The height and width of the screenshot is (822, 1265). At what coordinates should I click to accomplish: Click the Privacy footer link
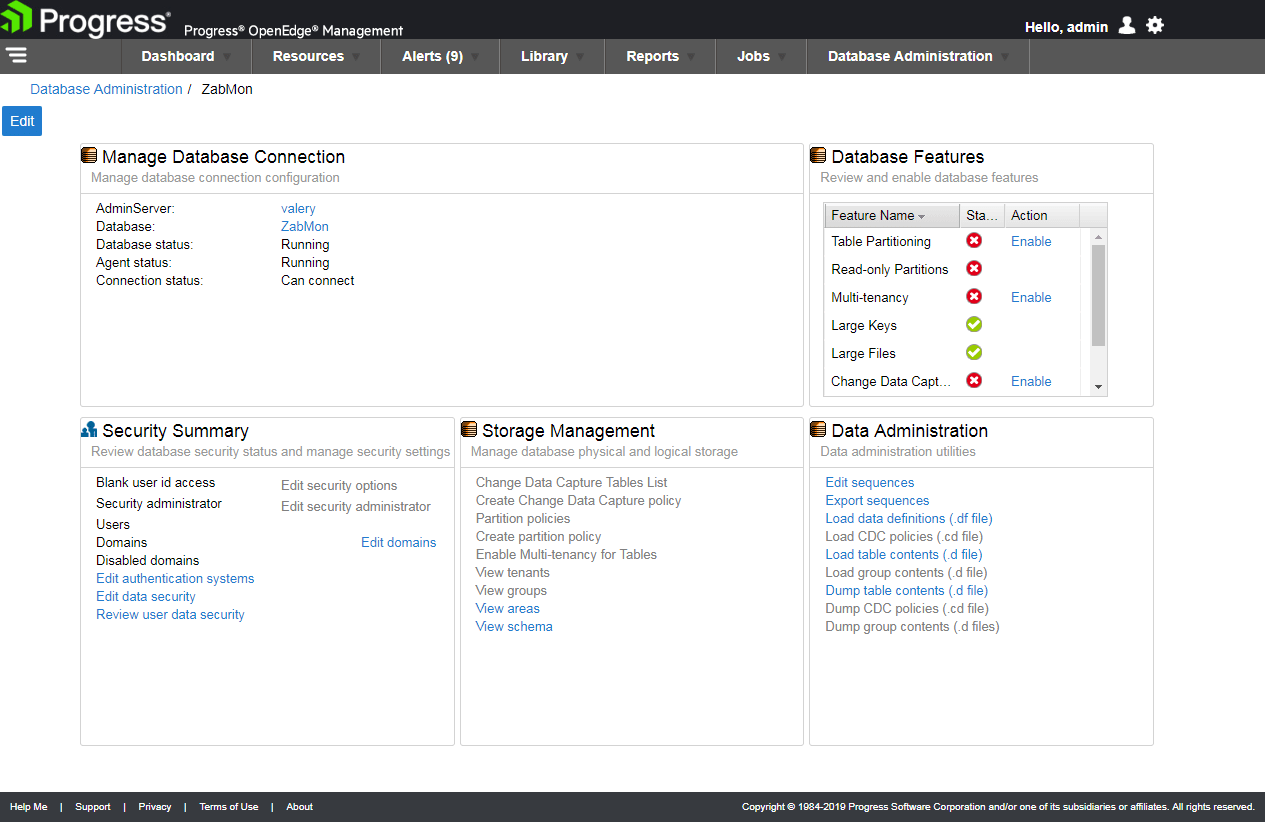pyautogui.click(x=155, y=807)
